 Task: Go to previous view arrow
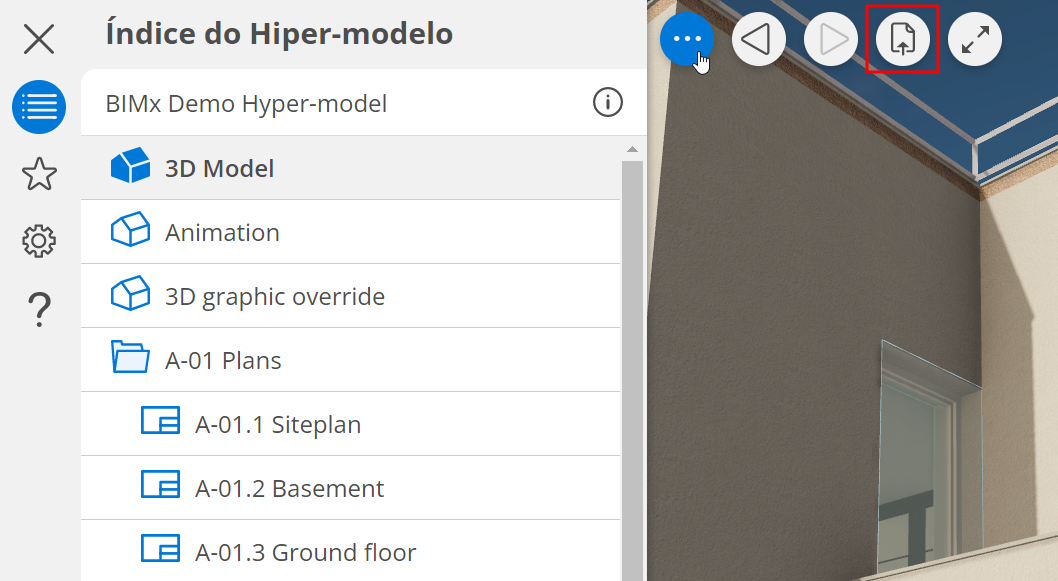(758, 39)
